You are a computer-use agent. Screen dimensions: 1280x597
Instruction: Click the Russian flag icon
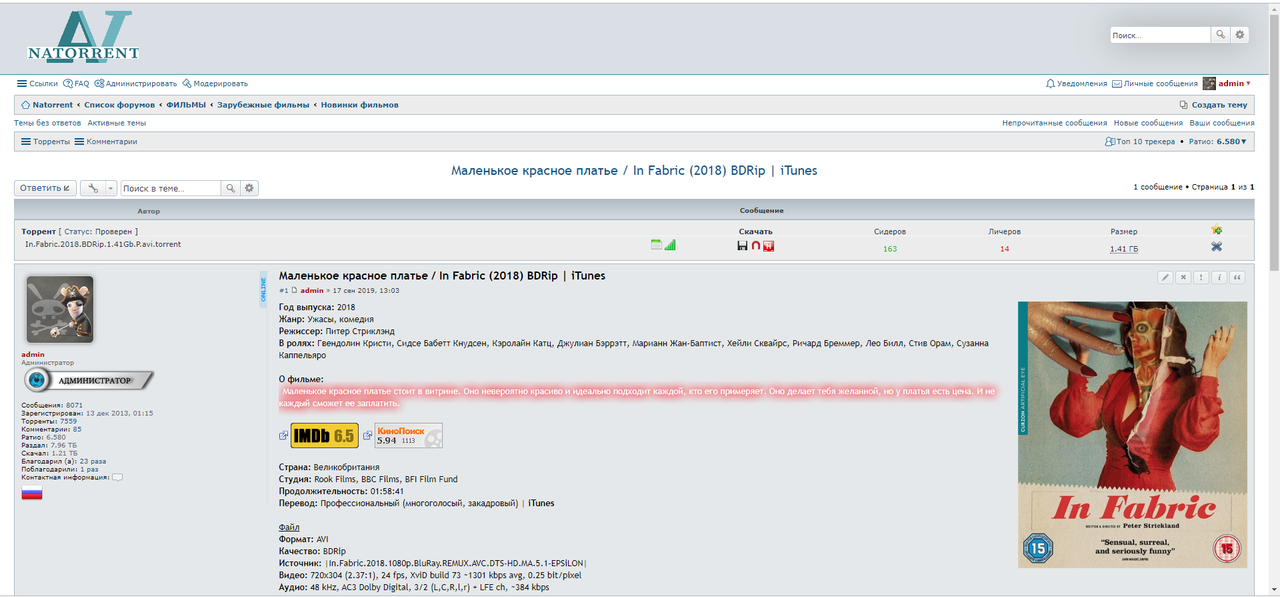click(32, 493)
